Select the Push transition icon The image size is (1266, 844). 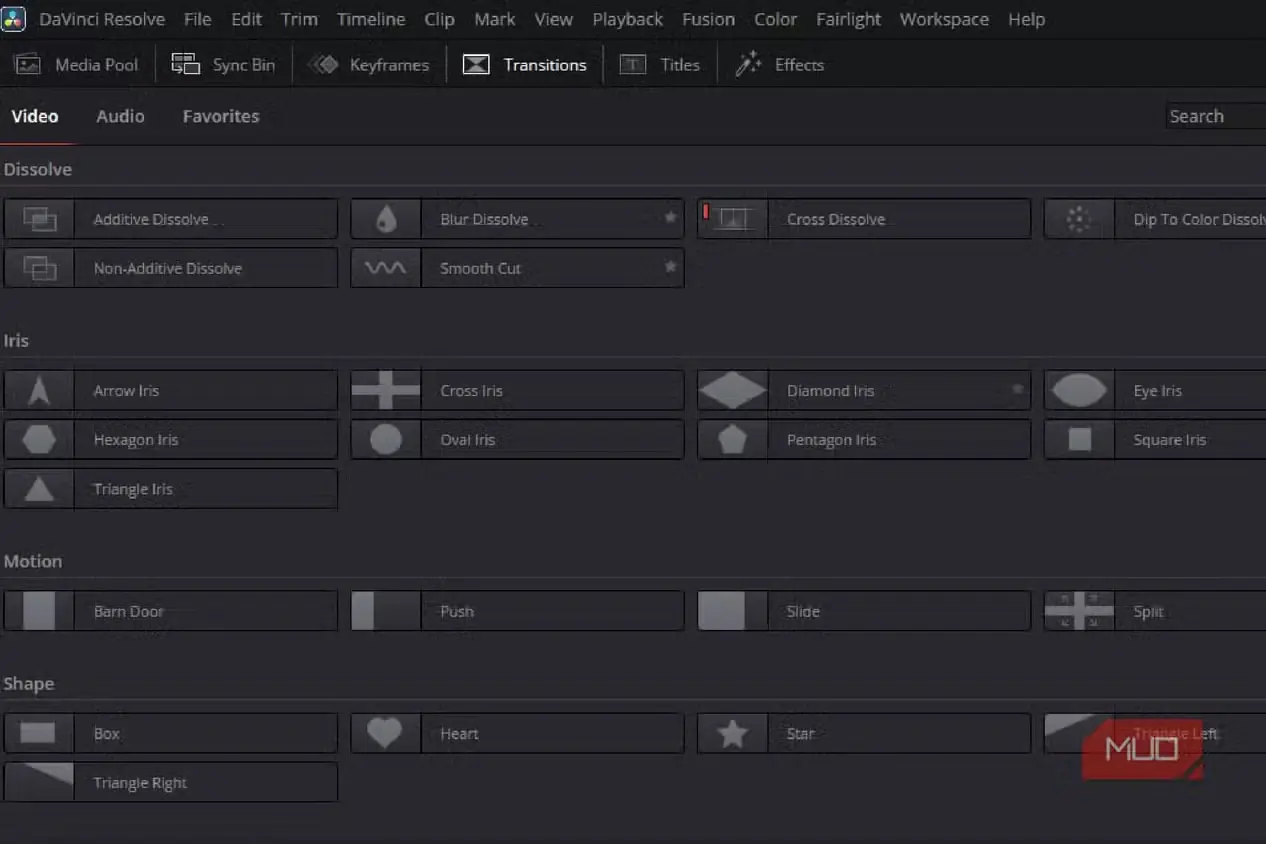click(x=386, y=611)
